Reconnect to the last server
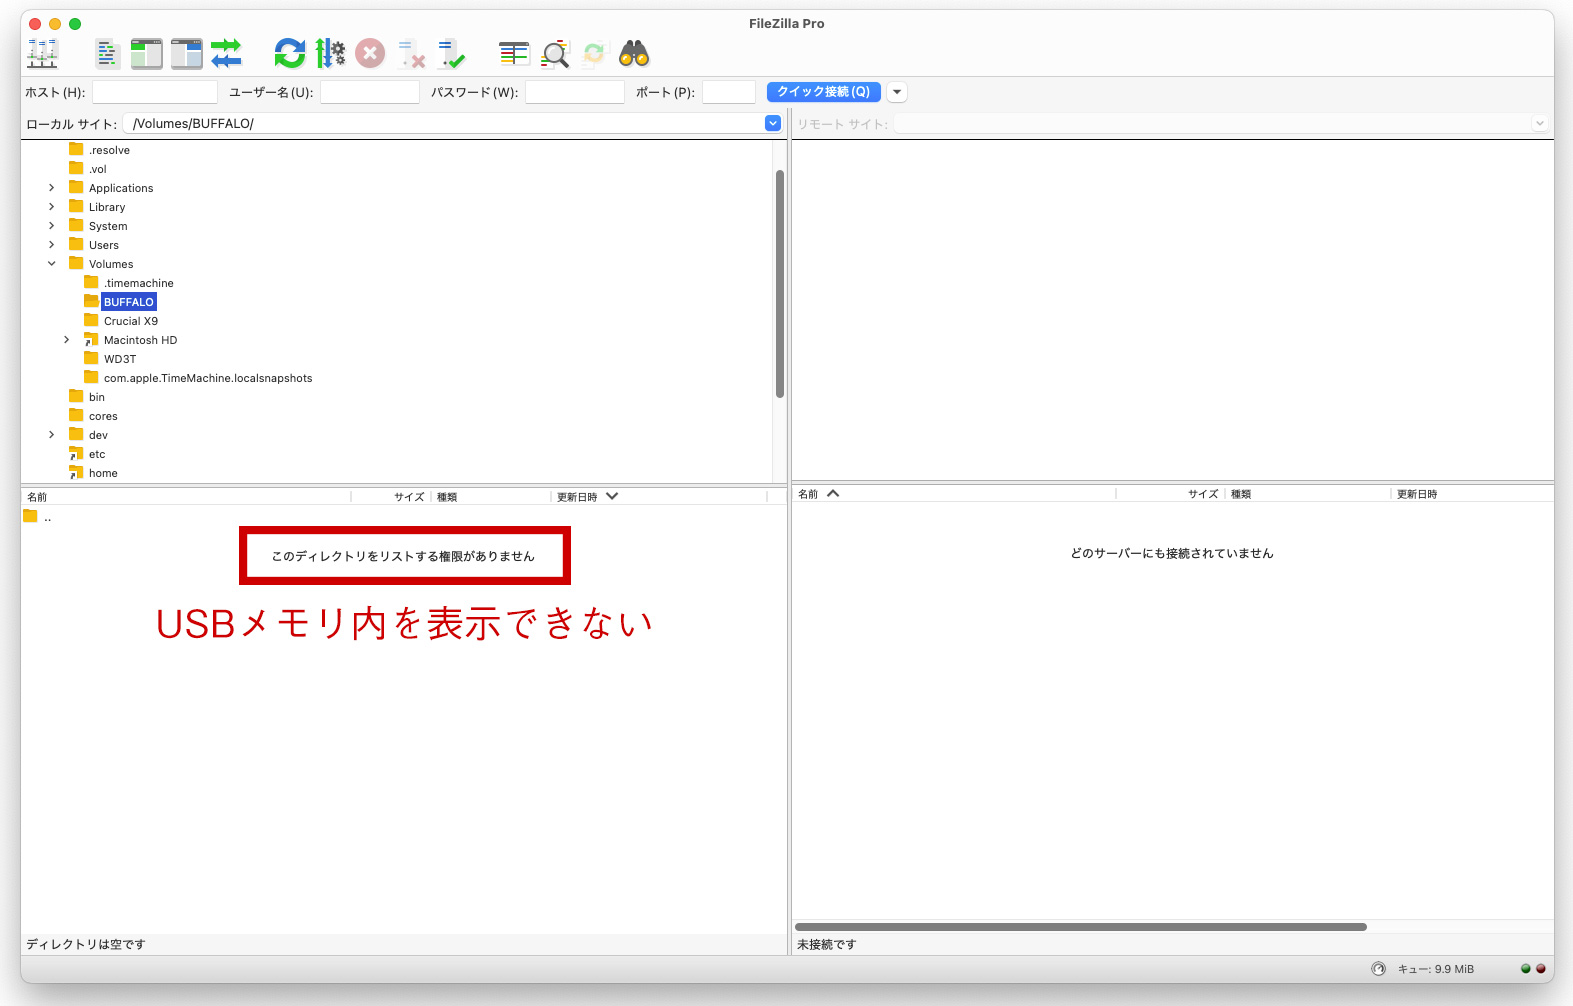 point(451,54)
